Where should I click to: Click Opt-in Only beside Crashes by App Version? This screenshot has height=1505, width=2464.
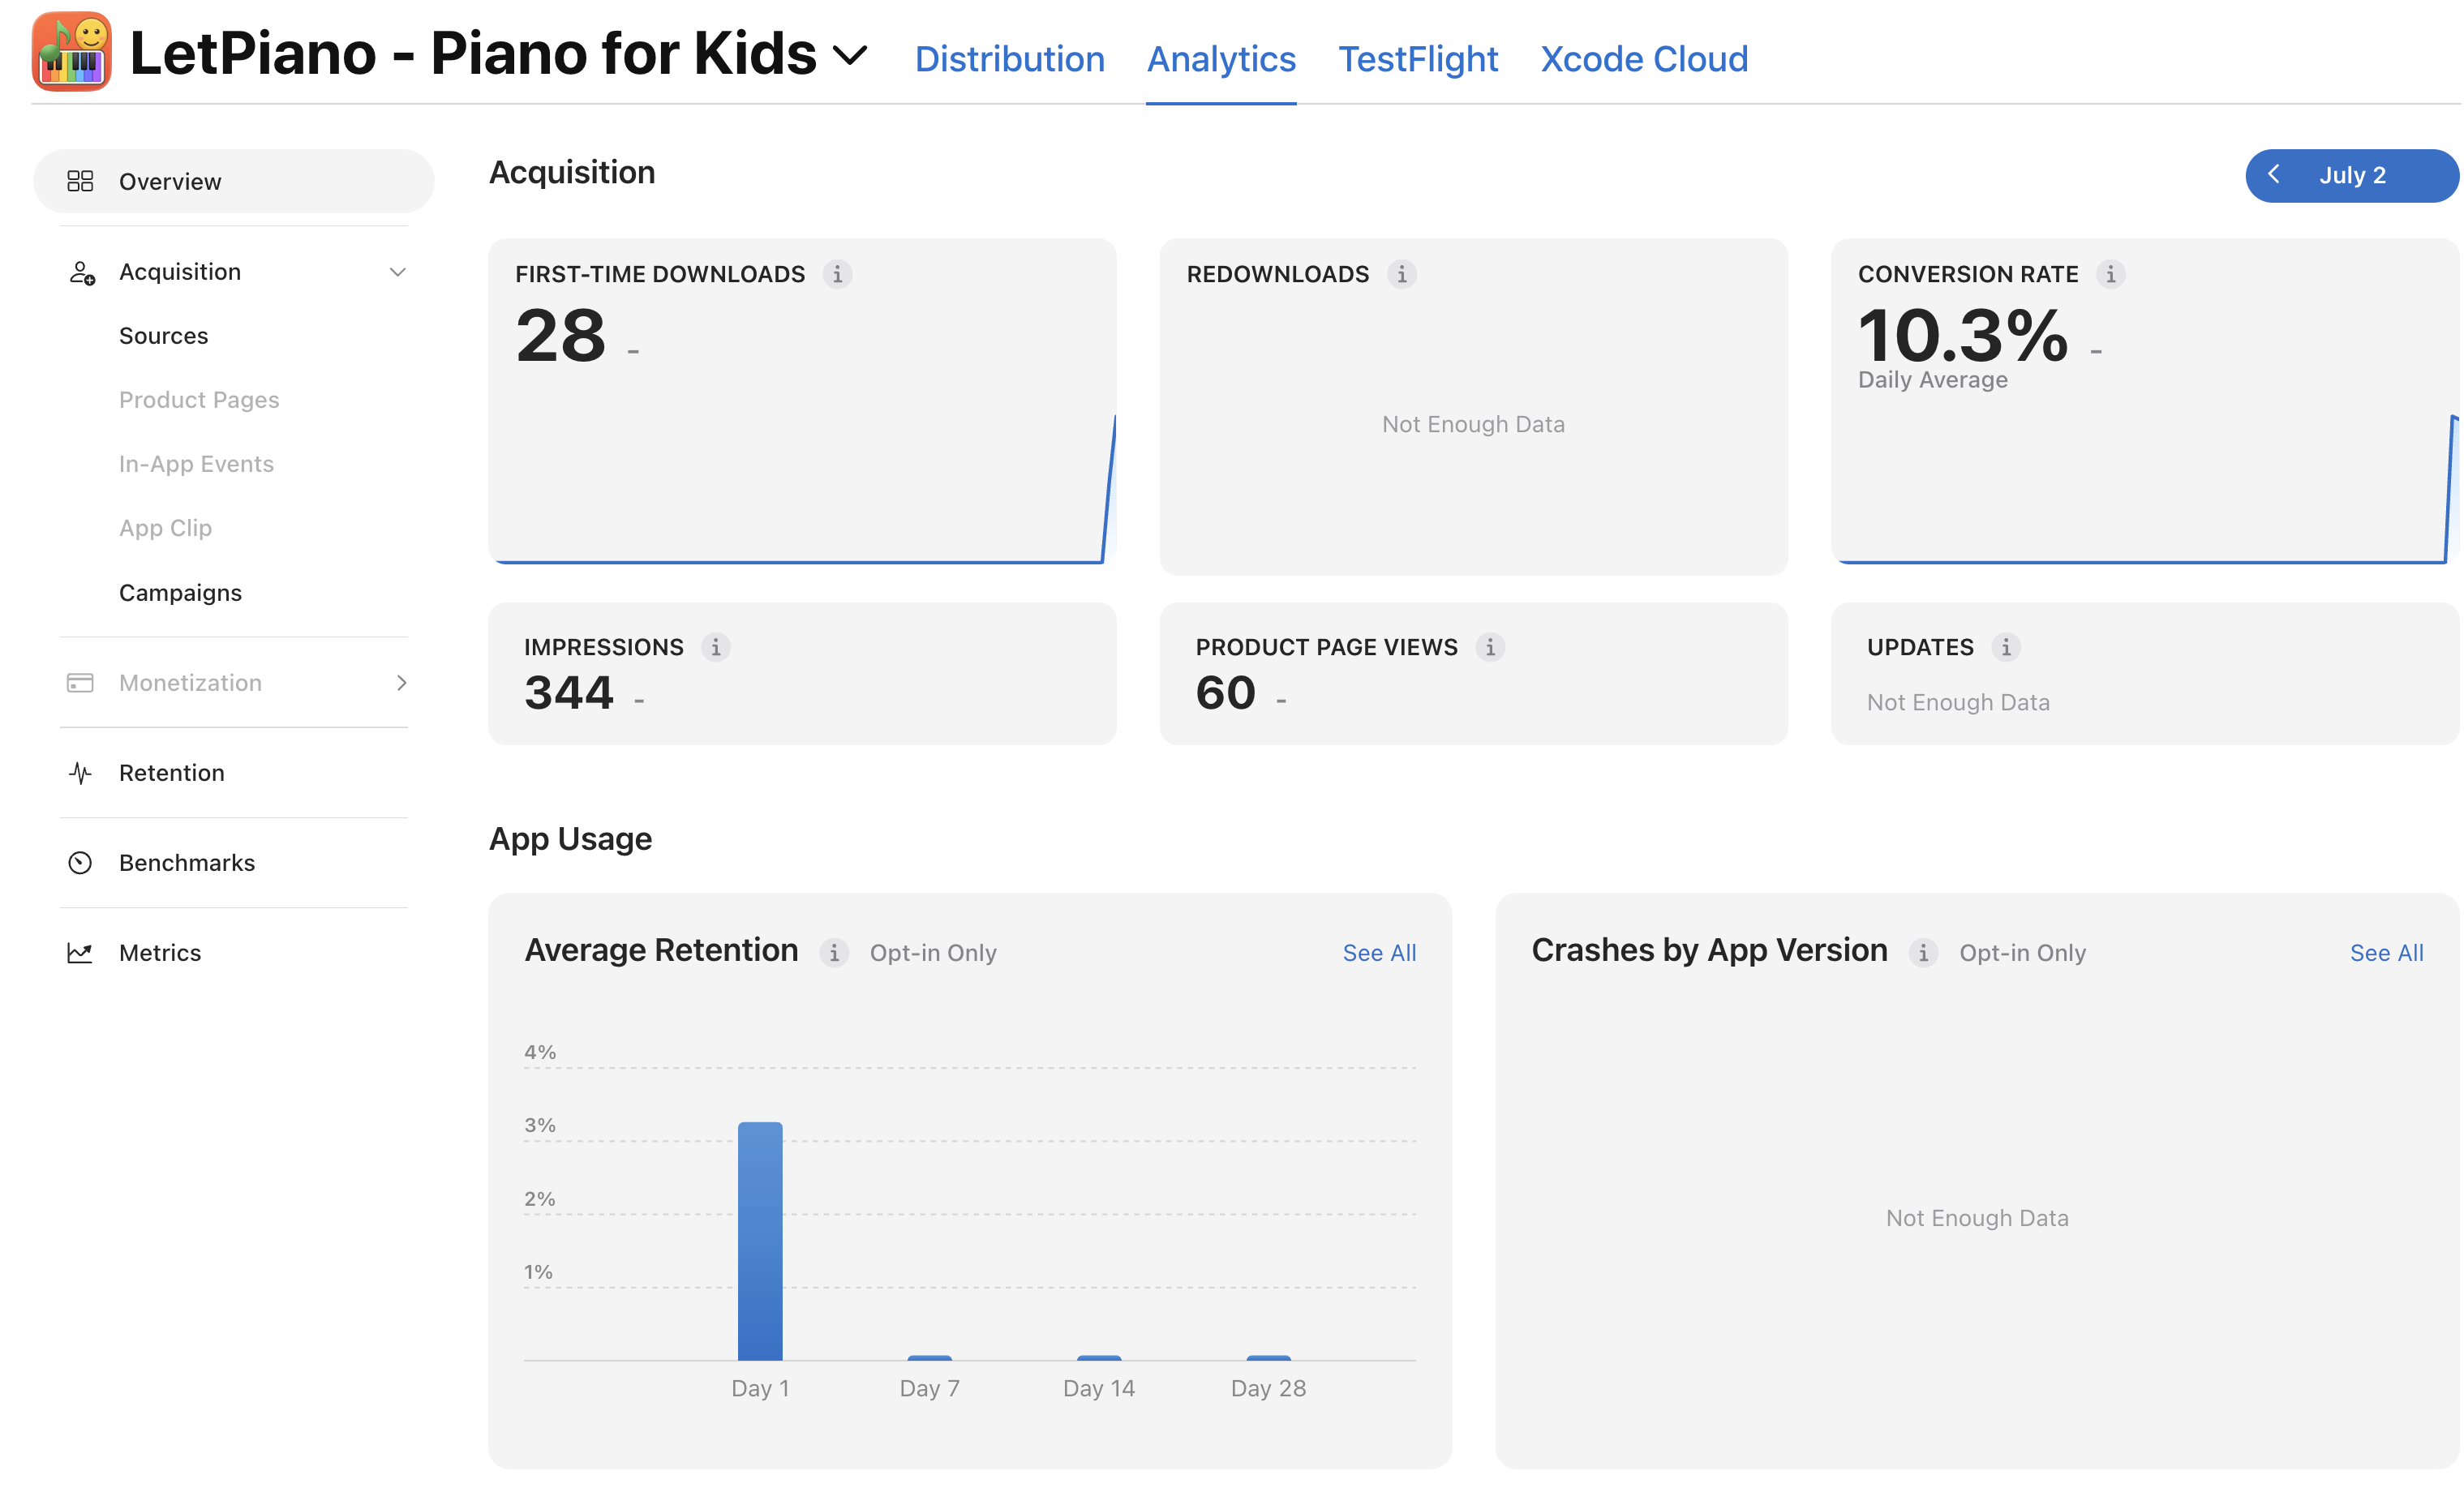[2022, 953]
